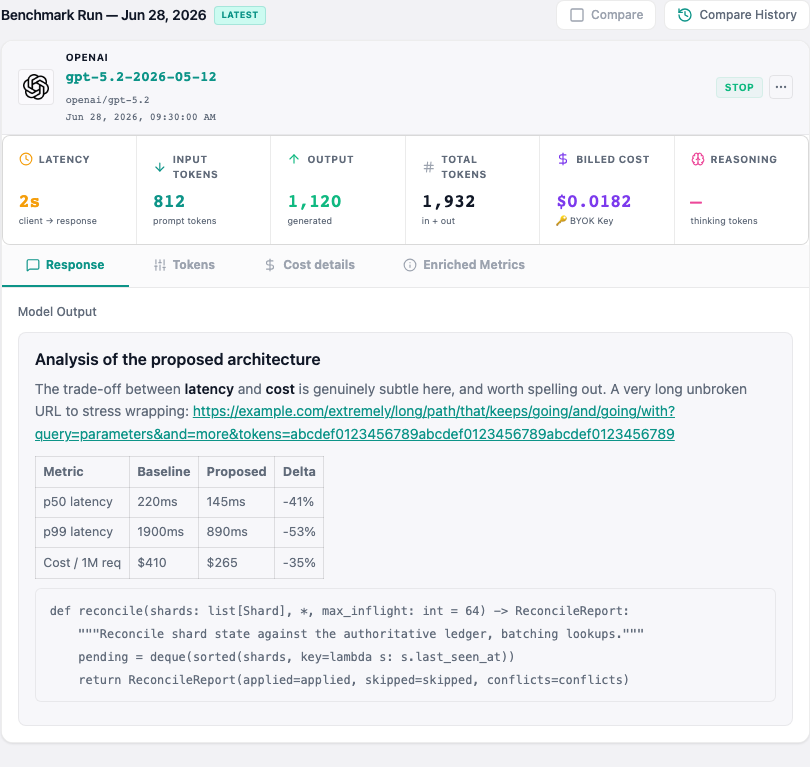Click the billed cost dollar icon
810x767 pixels.
pyautogui.click(x=563, y=159)
